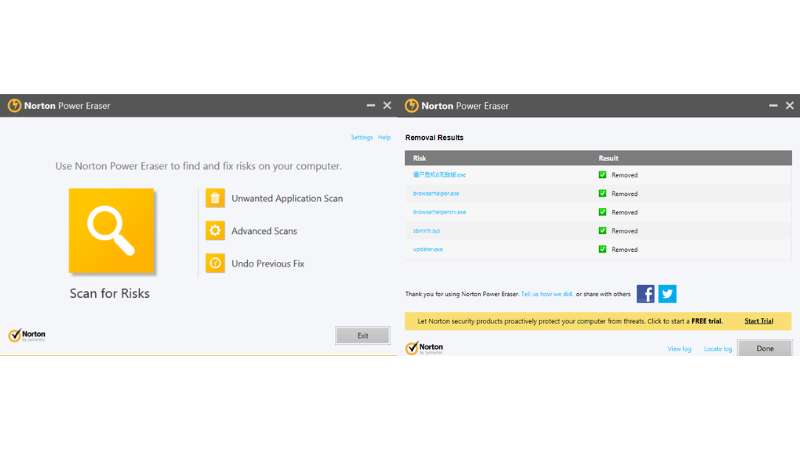Screen dimensions: 800x450
Task: Open the Help link
Action: click(x=384, y=137)
